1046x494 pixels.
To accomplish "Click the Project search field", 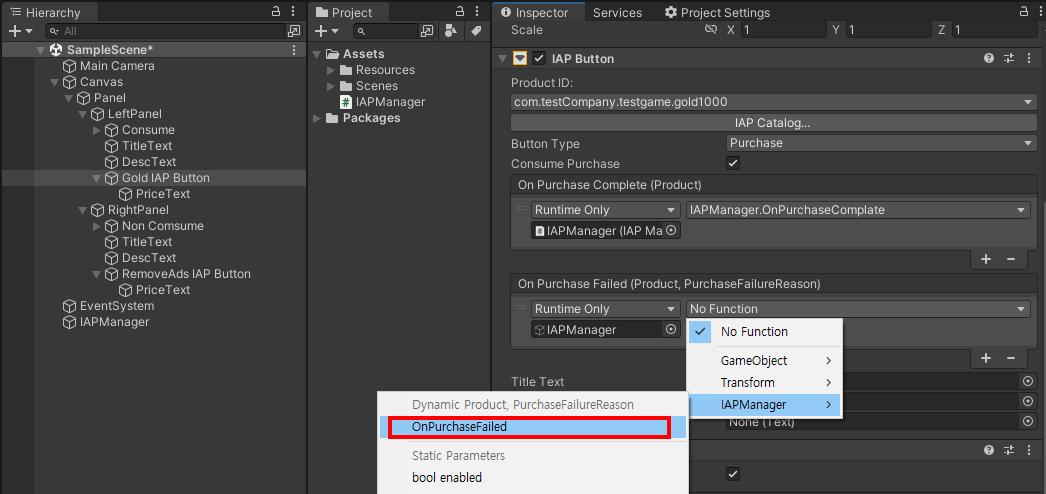I will 386,31.
